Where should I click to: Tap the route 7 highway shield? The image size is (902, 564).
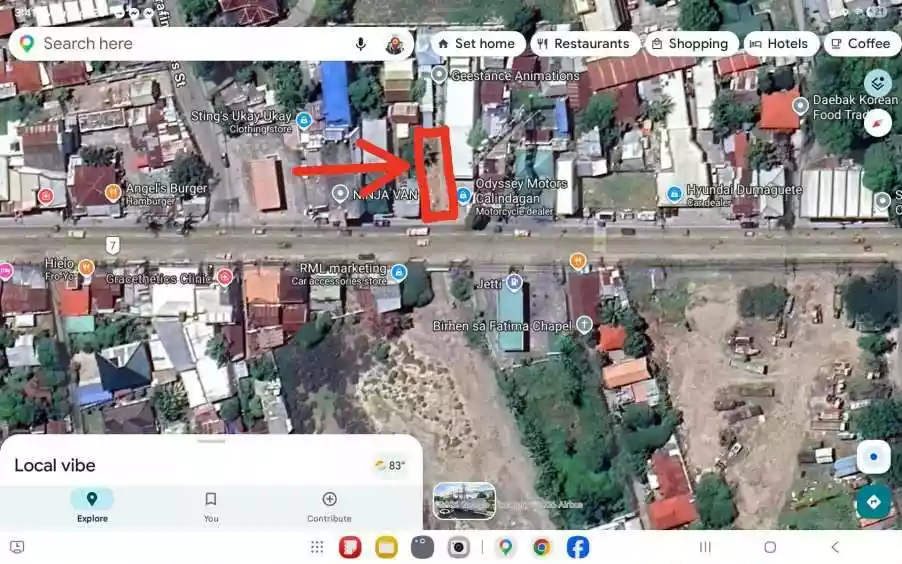113,246
